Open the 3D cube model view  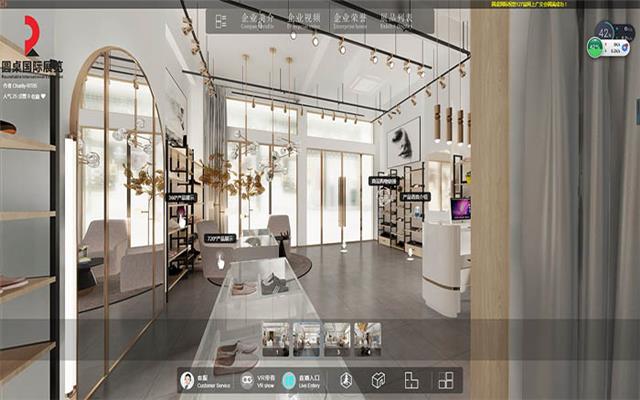pyautogui.click(x=378, y=380)
